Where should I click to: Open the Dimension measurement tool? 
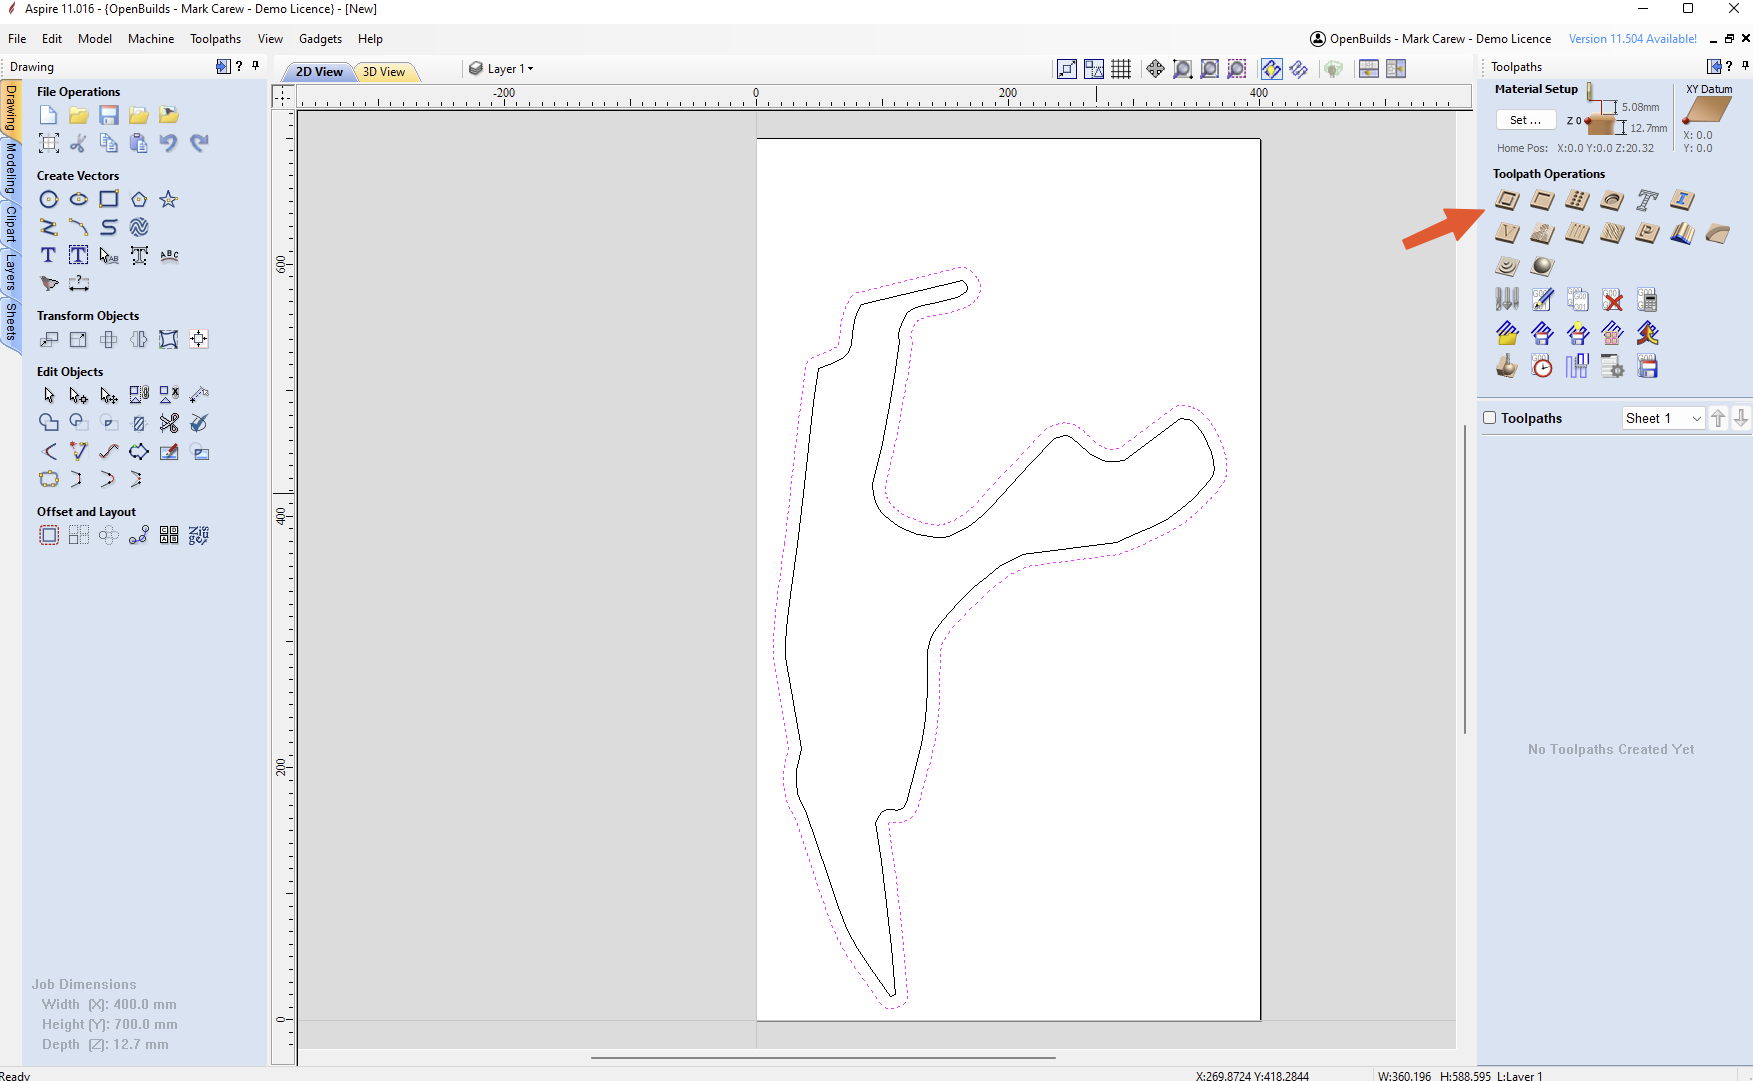[78, 283]
